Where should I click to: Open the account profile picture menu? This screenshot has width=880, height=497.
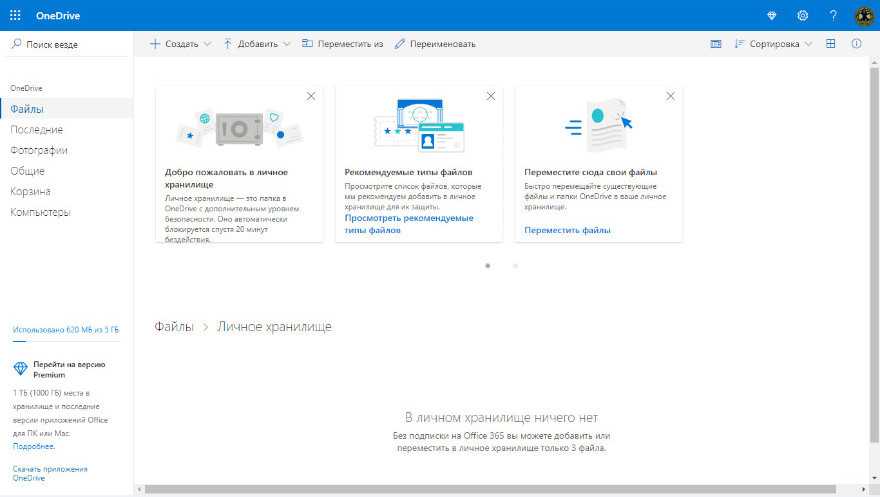(865, 15)
